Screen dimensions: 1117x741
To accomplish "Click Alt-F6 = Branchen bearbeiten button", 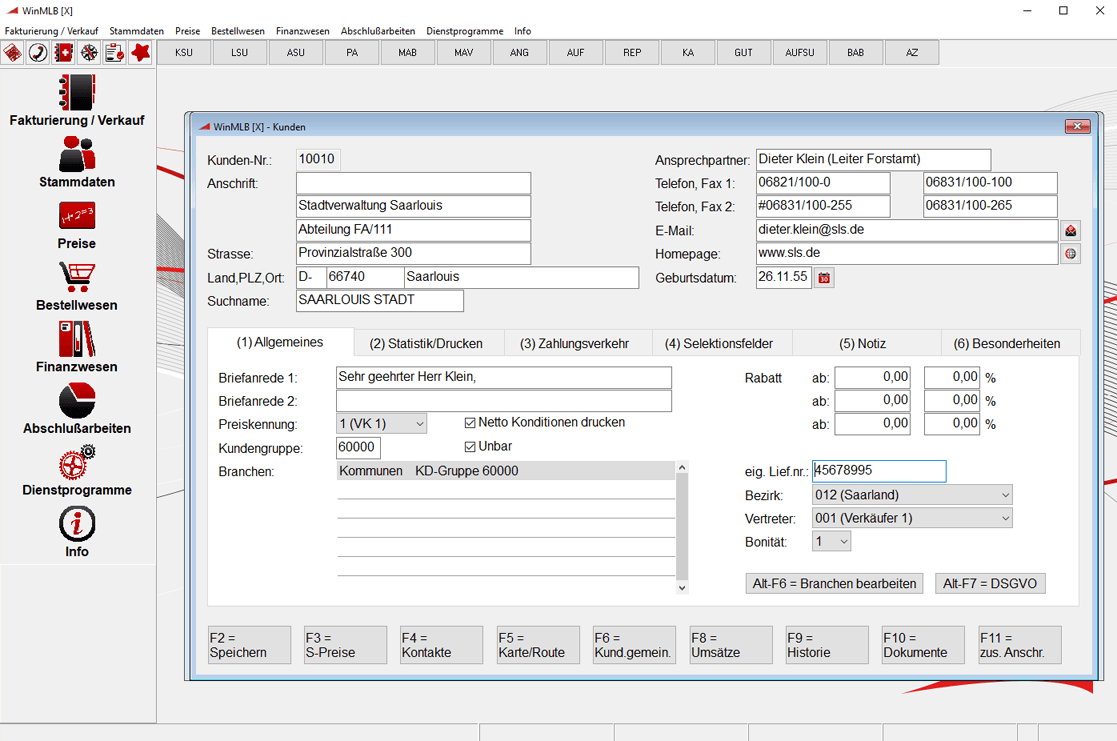I will tap(834, 584).
